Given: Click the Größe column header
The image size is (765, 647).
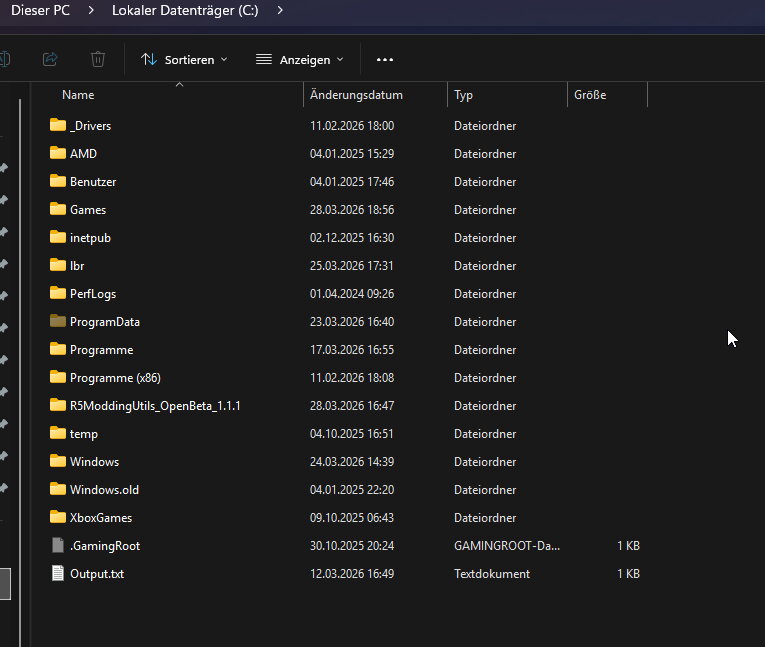Looking at the screenshot, I should 590,95.
